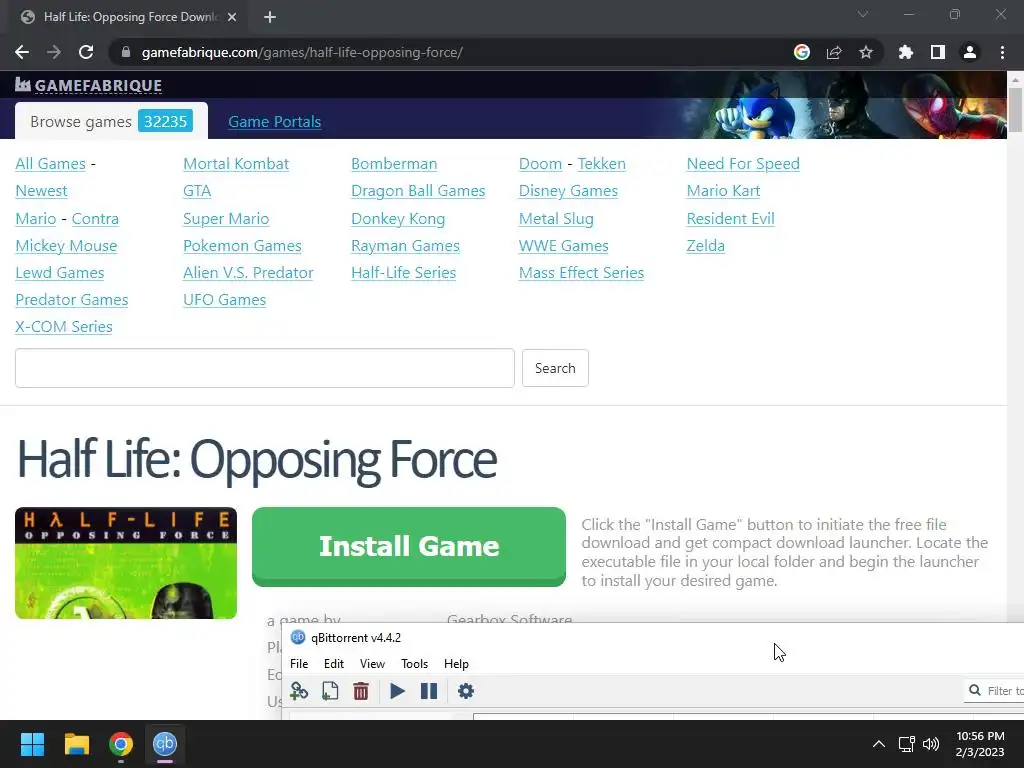
Task: Click the qBittorrent taskbar icon
Action: pyautogui.click(x=165, y=744)
